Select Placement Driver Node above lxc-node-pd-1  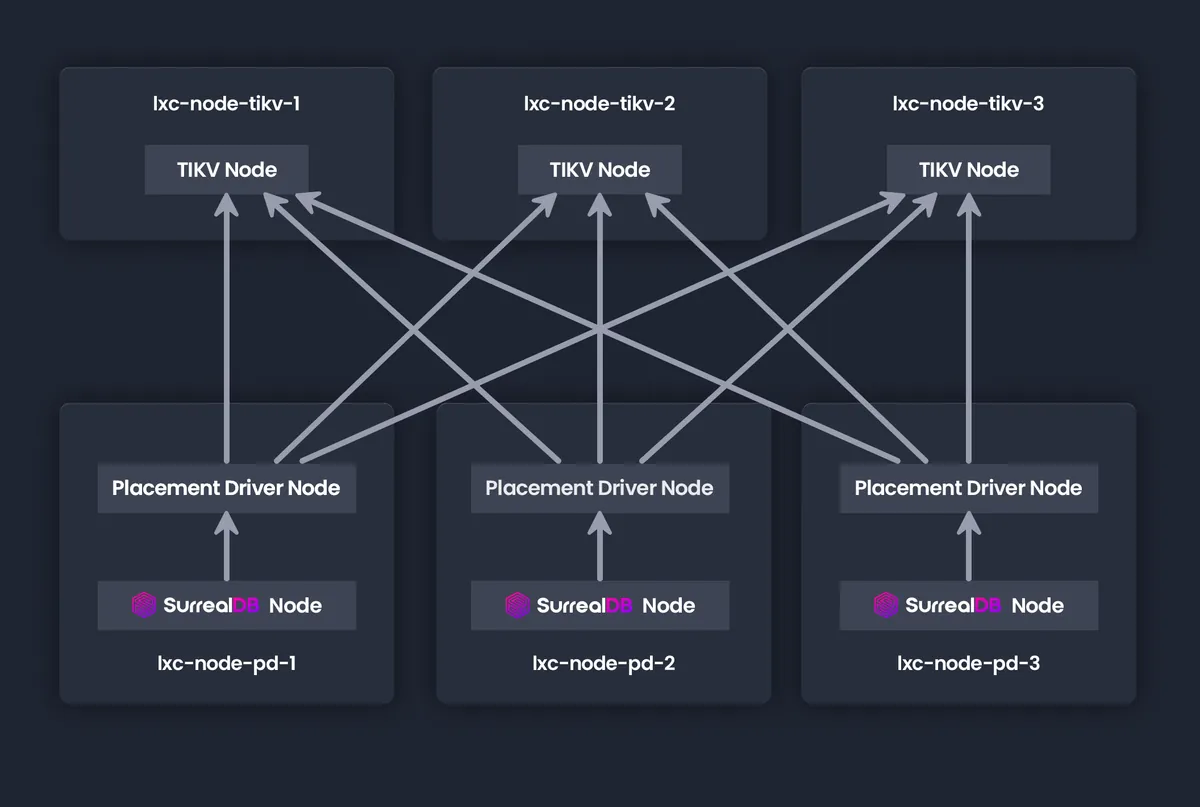coord(227,488)
